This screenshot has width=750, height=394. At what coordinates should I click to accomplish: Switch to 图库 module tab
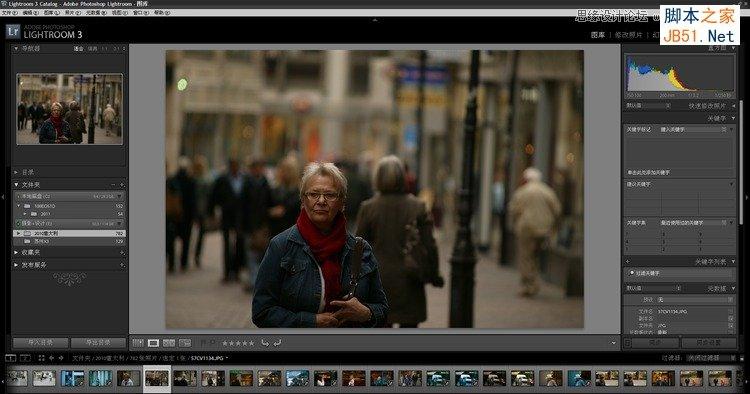coord(598,35)
